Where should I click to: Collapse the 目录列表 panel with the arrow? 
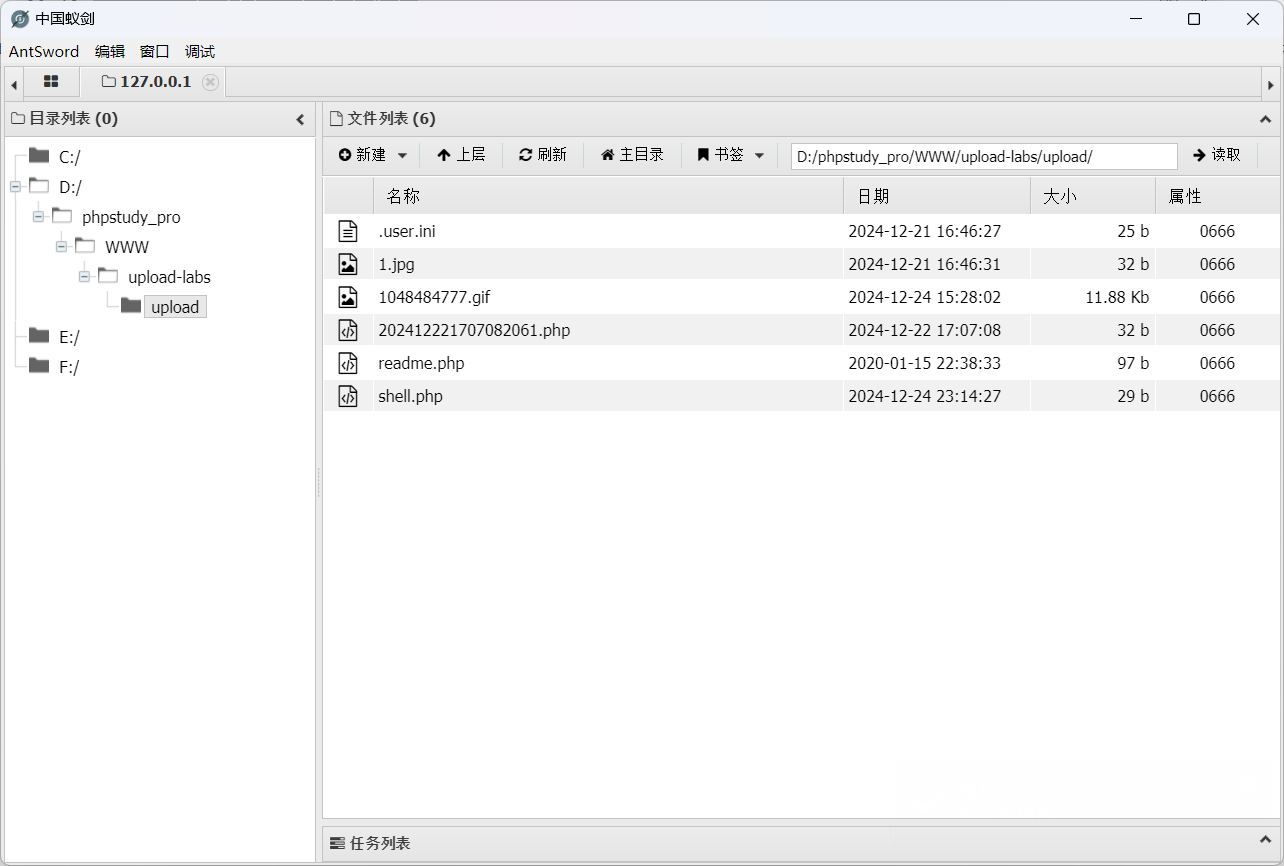(300, 120)
